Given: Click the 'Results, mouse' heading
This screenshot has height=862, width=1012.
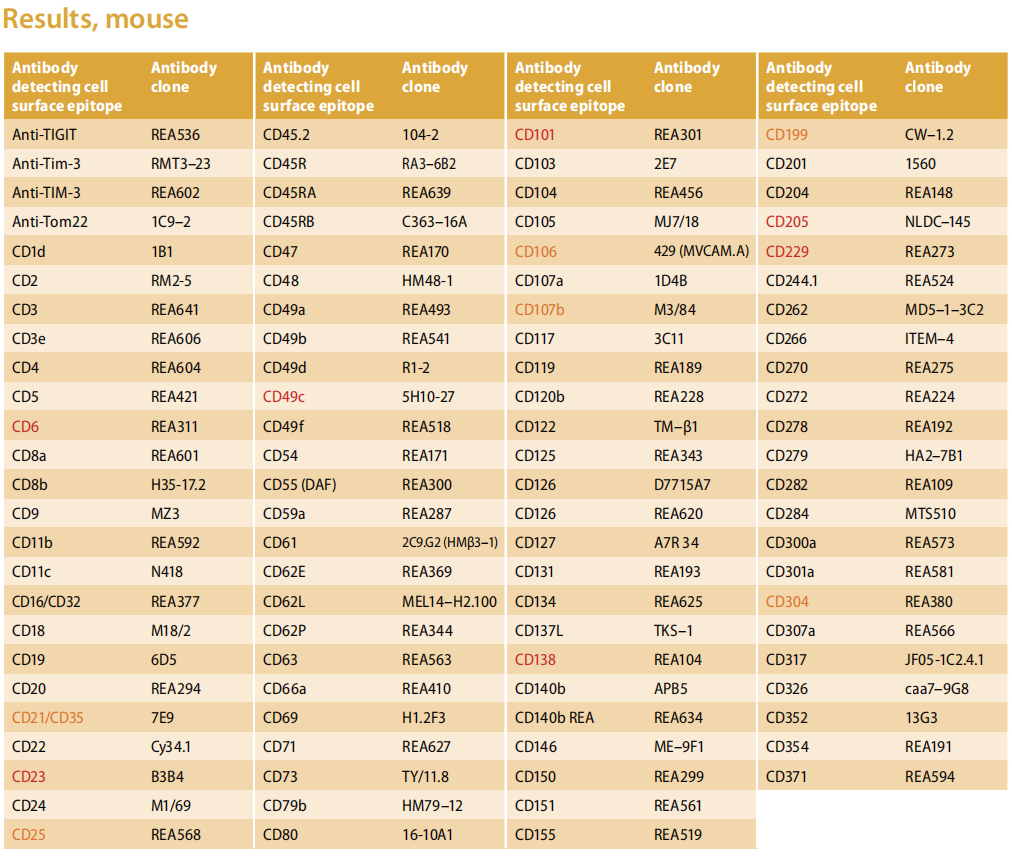Looking at the screenshot, I should pyautogui.click(x=96, y=19).
